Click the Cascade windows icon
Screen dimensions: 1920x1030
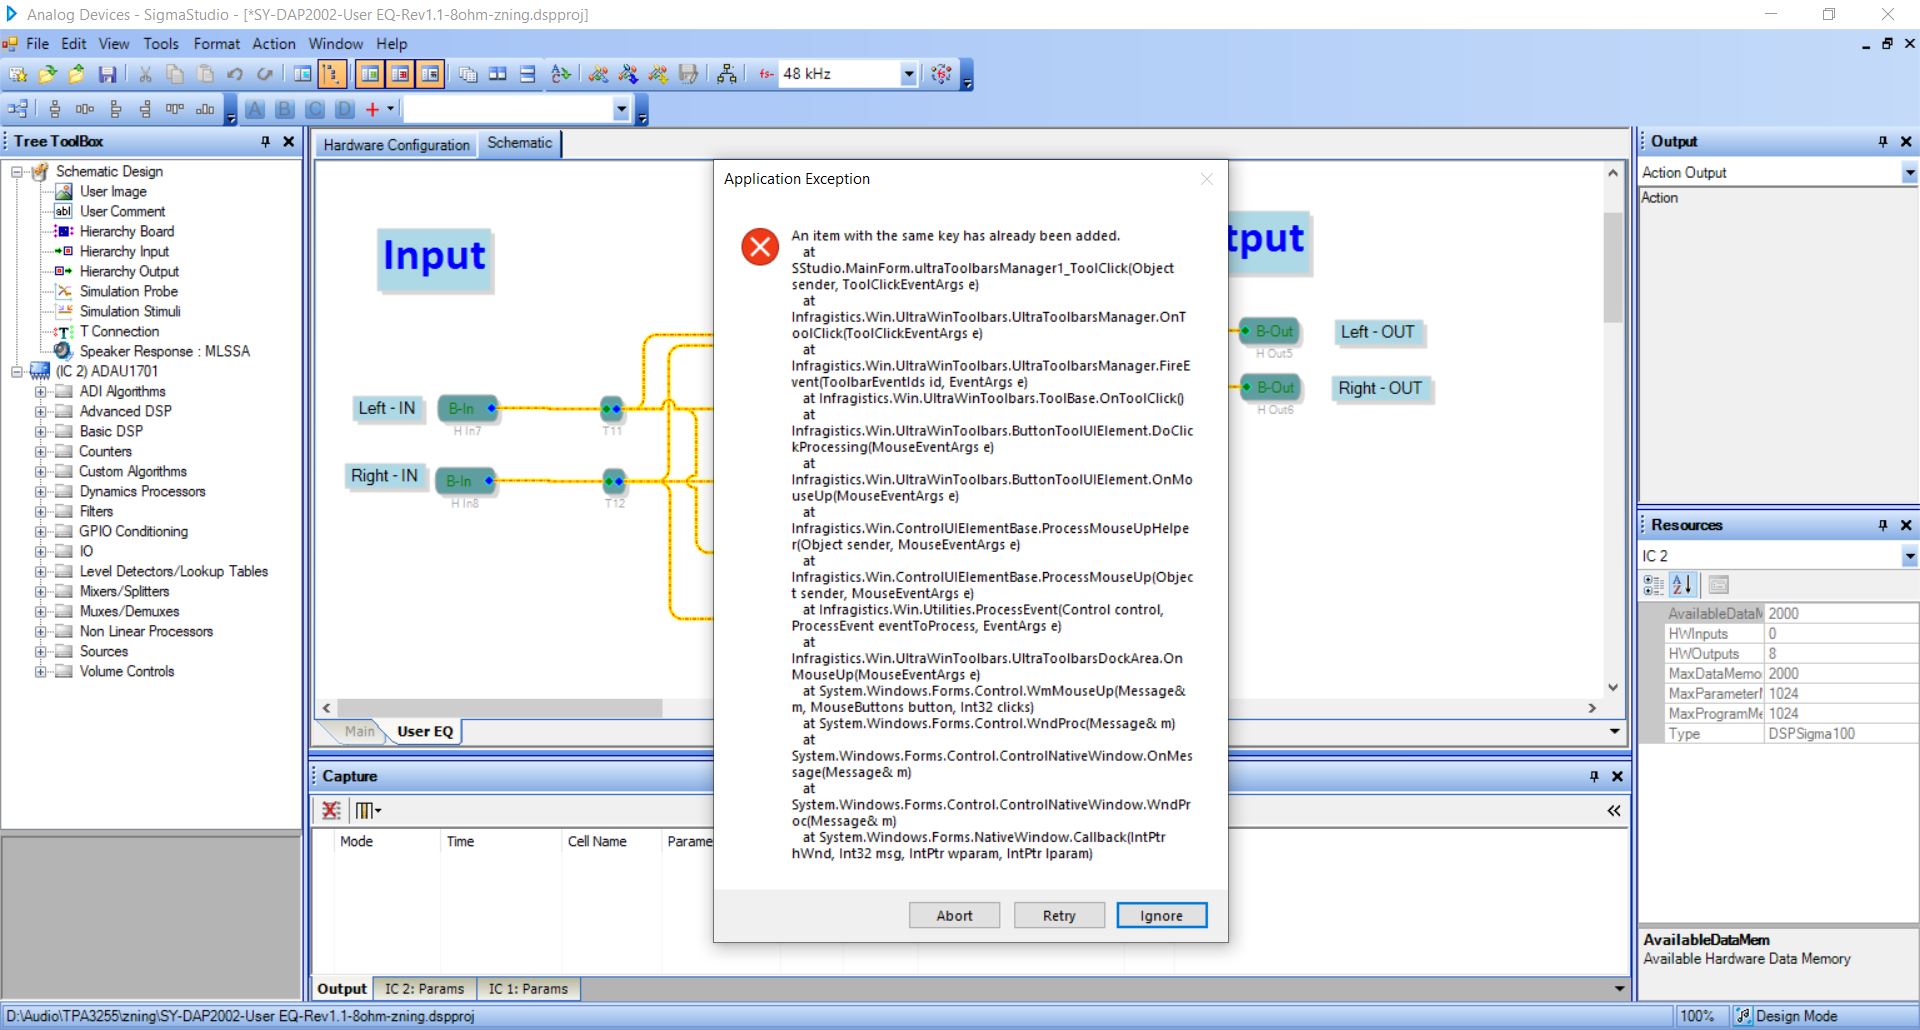(x=468, y=74)
